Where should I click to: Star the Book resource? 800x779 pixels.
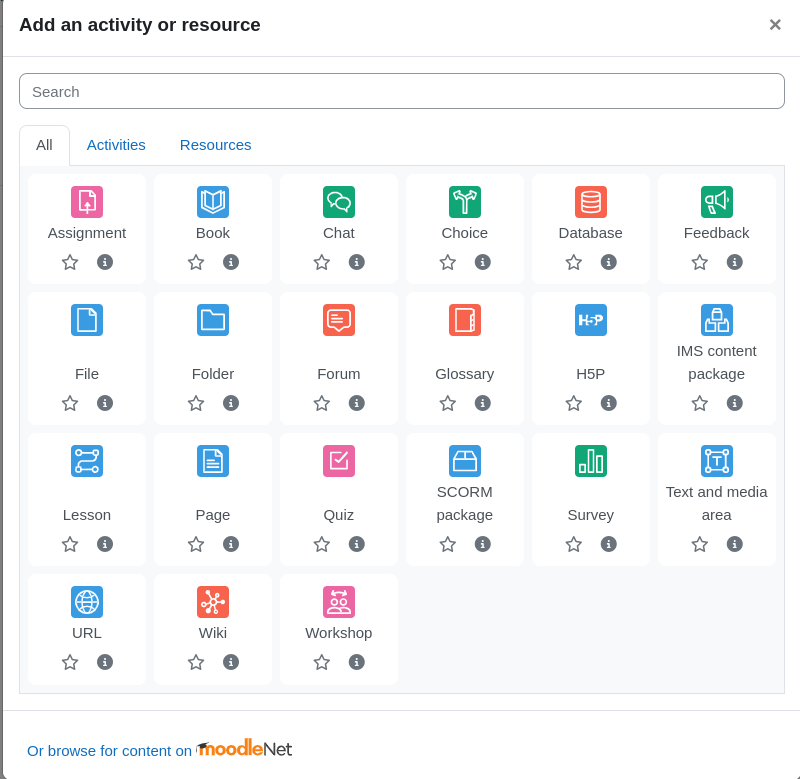tap(196, 262)
